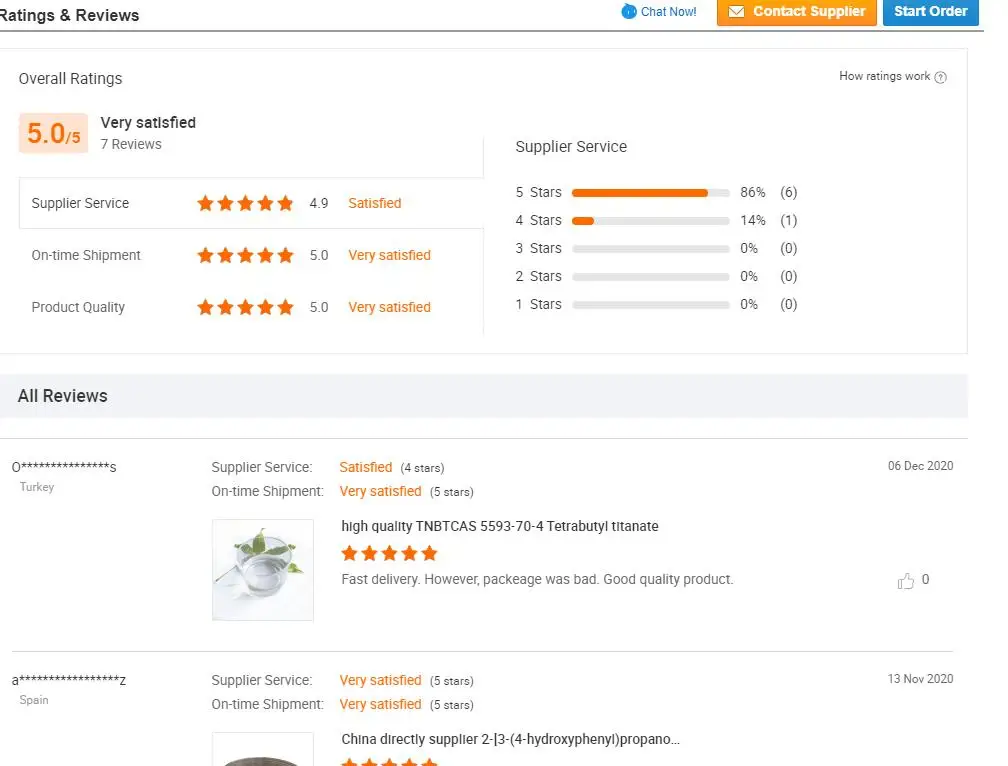Click the 5 Stars progress bar
The image size is (1008, 766).
click(651, 193)
